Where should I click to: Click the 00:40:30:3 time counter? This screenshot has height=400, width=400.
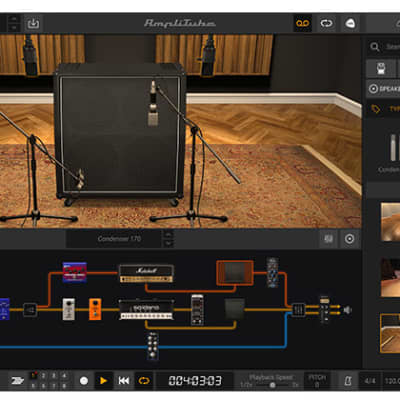coord(195,380)
